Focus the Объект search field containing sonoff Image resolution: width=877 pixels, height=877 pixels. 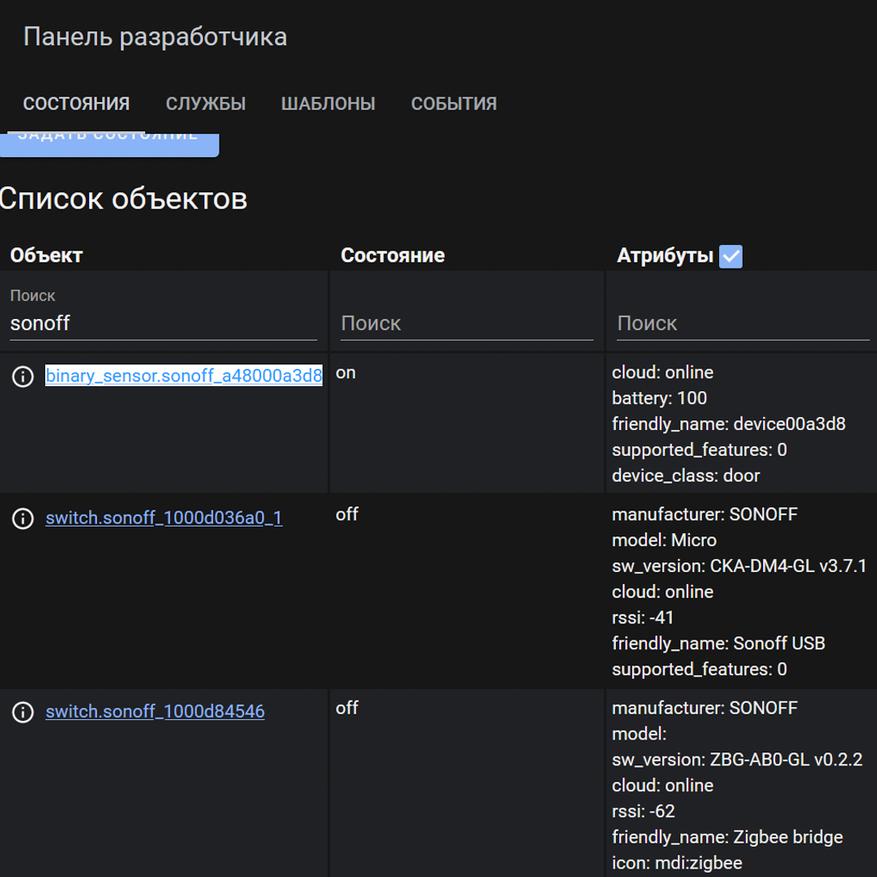pos(163,323)
